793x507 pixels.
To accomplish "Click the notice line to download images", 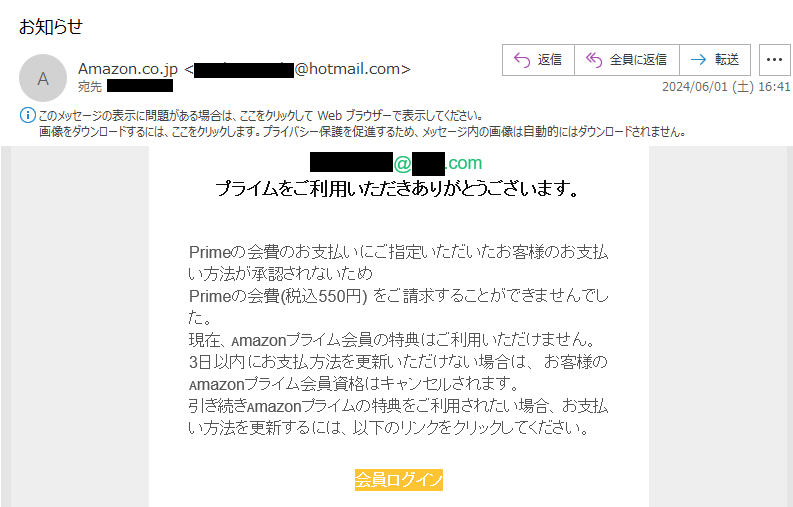I will 363,132.
